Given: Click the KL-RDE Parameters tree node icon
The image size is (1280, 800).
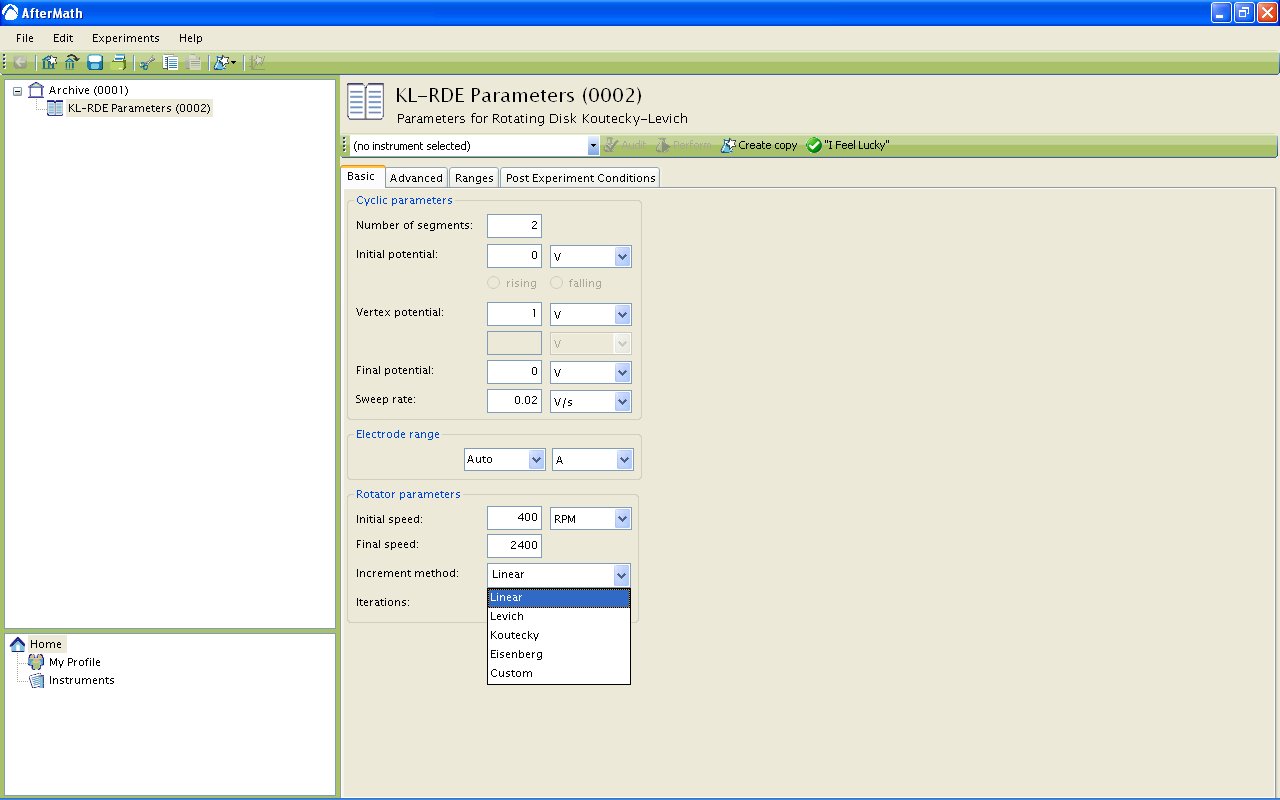Looking at the screenshot, I should click(x=56, y=108).
